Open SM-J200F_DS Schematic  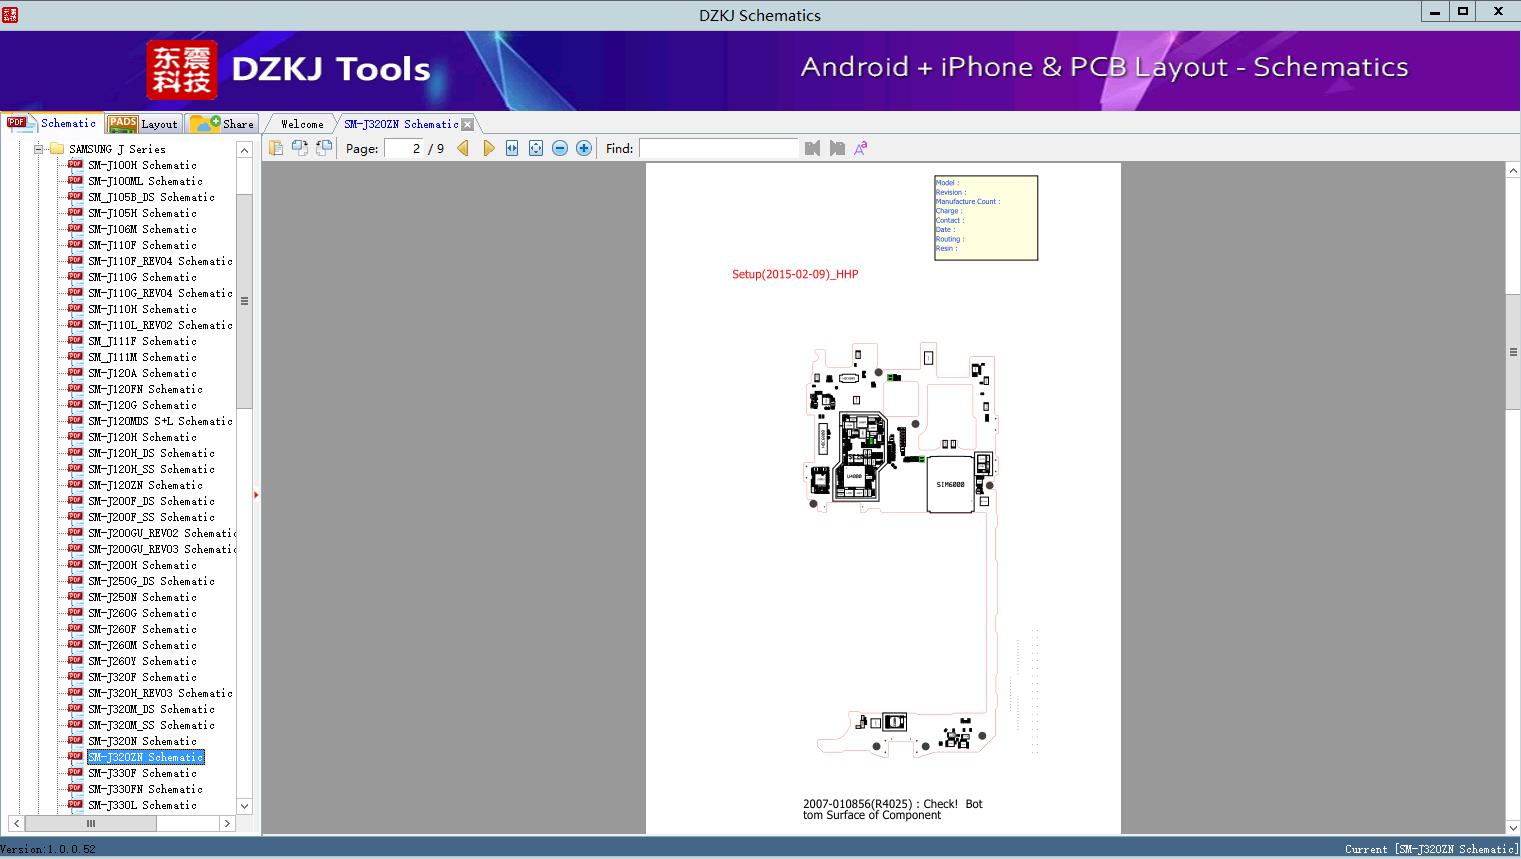pos(151,501)
